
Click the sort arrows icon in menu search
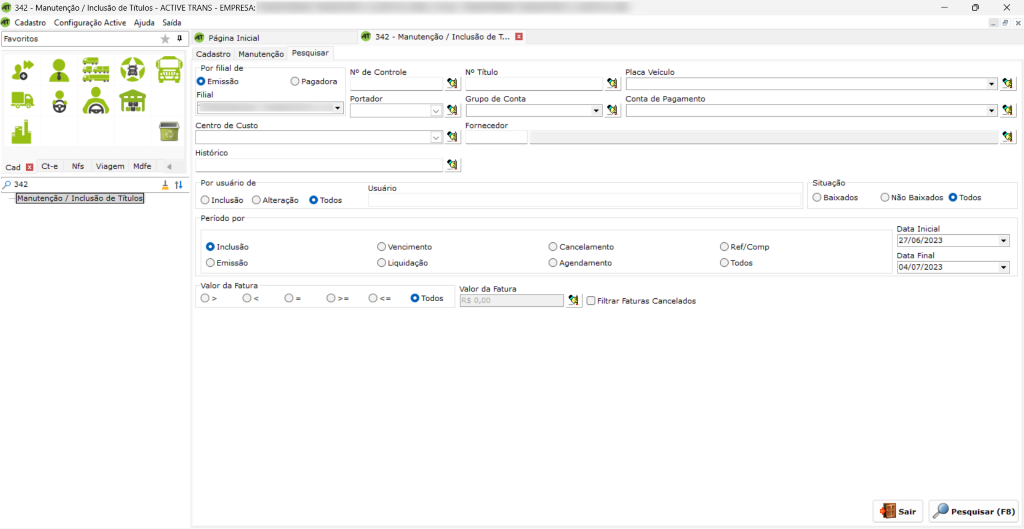(178, 185)
